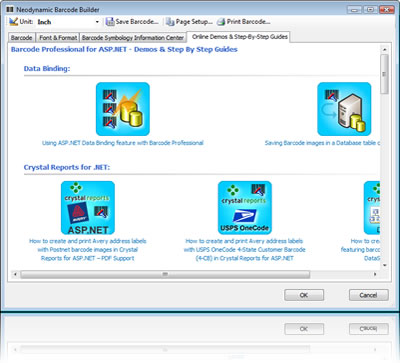
Task: Open the Saving Barcode in Database thumbnail
Action: pyautogui.click(x=344, y=109)
